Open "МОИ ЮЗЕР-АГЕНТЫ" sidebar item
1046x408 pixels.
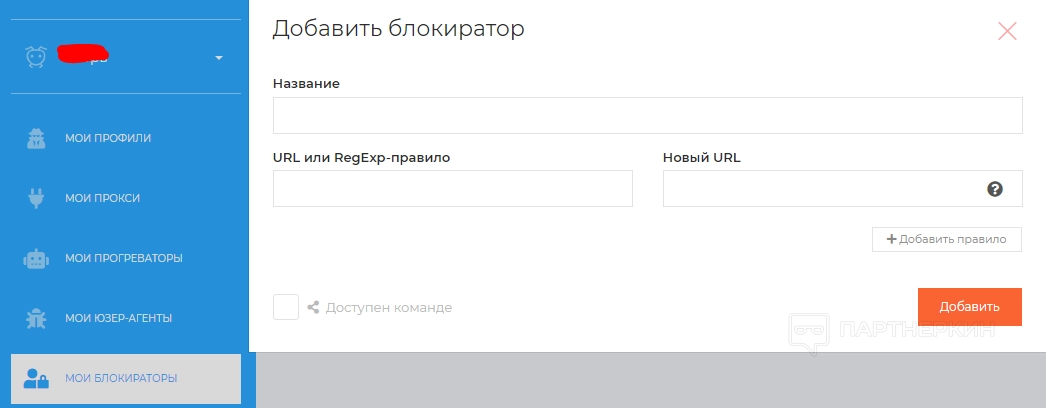[118, 318]
